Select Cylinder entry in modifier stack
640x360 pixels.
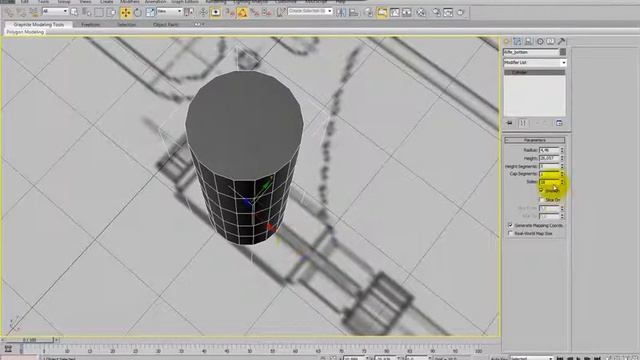click(535, 72)
